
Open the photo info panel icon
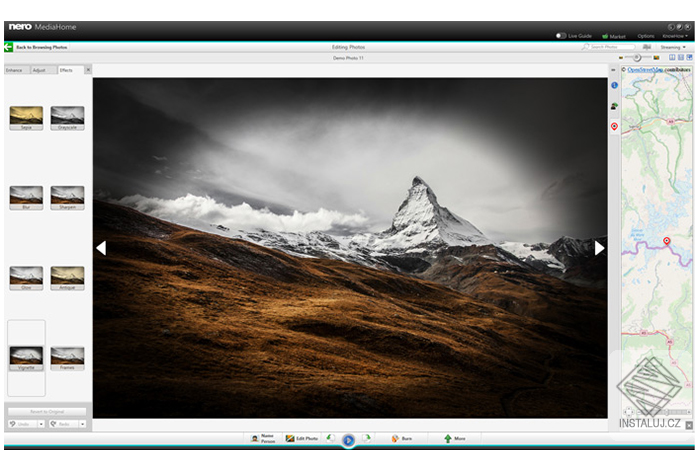[614, 85]
